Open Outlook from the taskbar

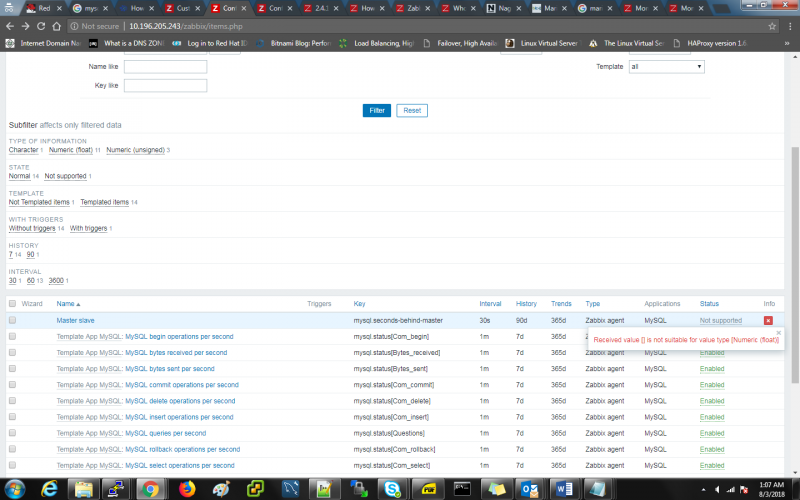click(530, 489)
